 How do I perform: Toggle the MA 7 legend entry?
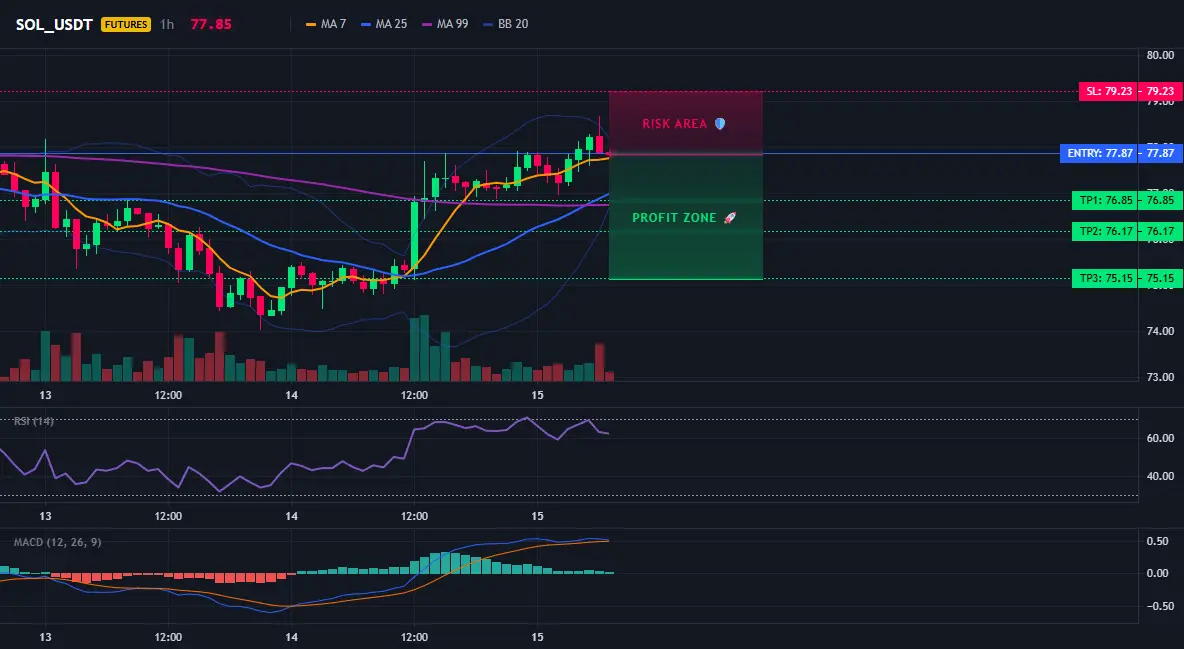pyautogui.click(x=325, y=24)
